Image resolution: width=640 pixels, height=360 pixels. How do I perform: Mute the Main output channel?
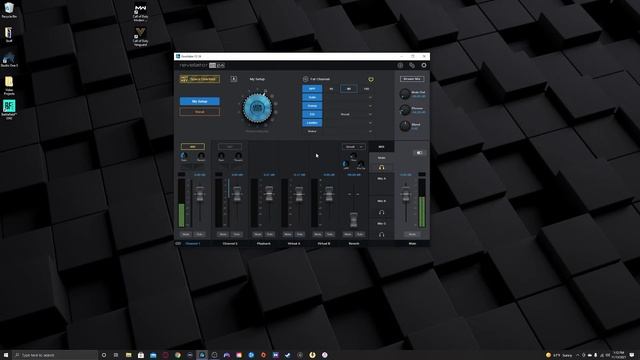click(x=412, y=234)
